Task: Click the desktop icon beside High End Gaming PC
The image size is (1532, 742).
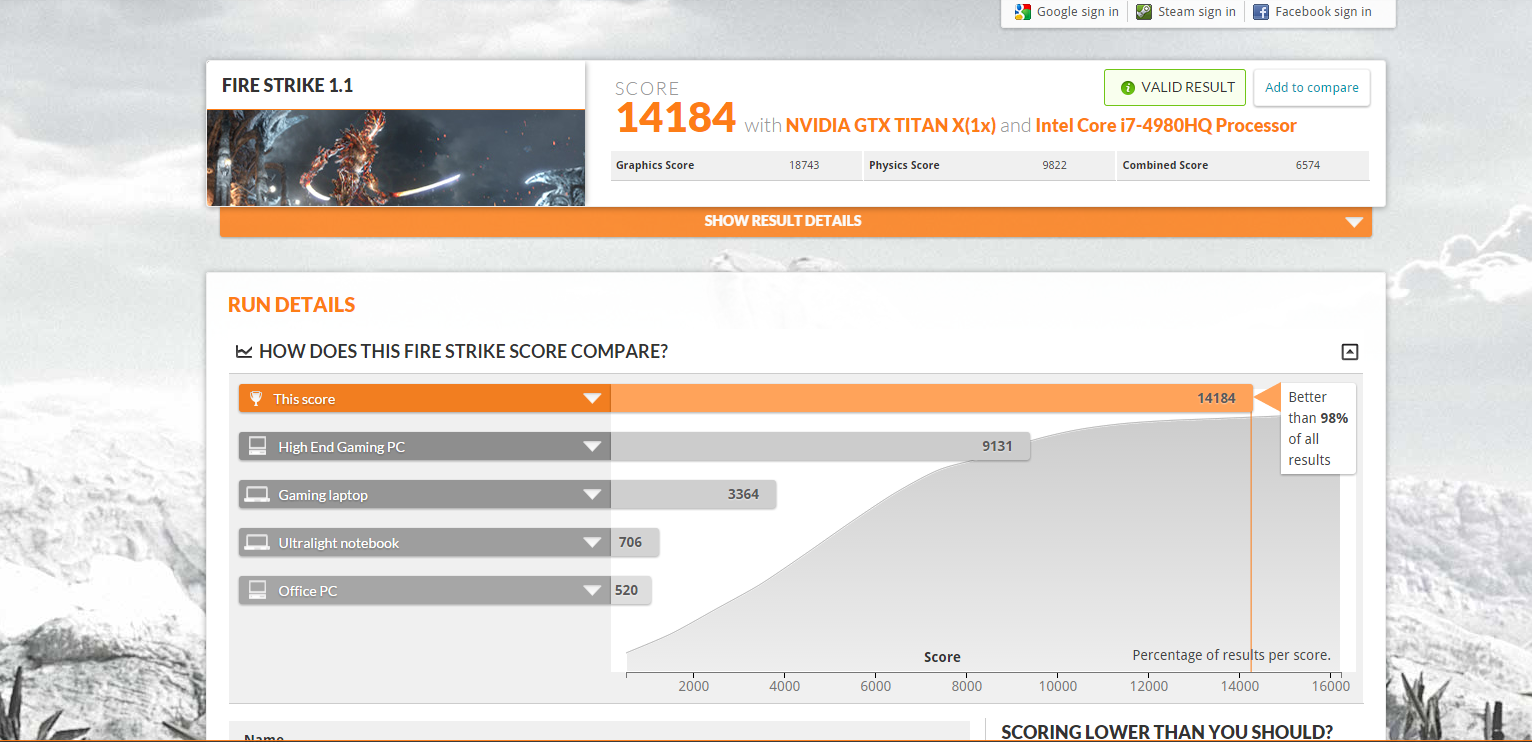Action: 258,446
